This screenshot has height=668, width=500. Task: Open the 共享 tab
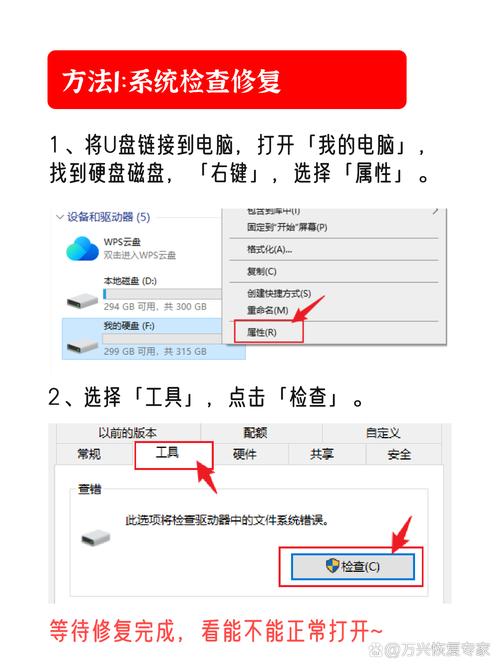pyautogui.click(x=322, y=455)
